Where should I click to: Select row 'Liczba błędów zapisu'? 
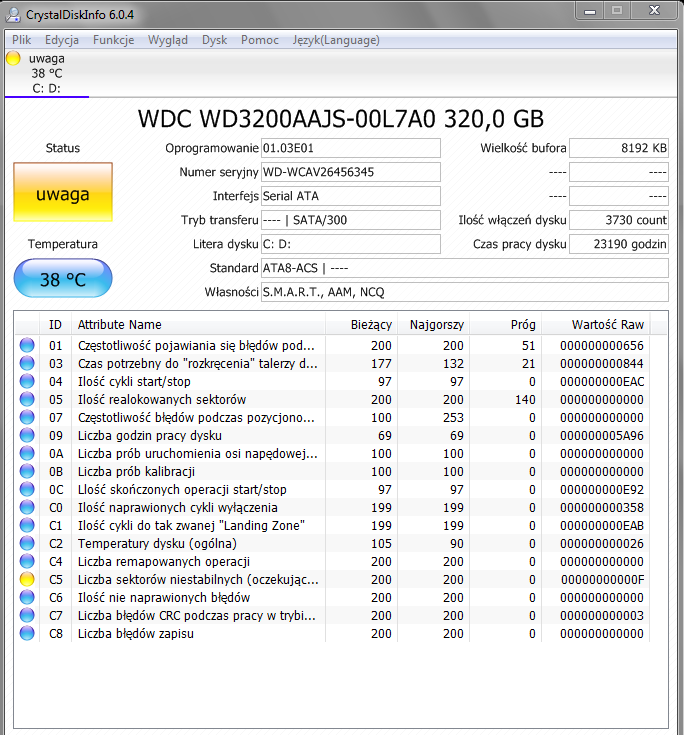332,633
